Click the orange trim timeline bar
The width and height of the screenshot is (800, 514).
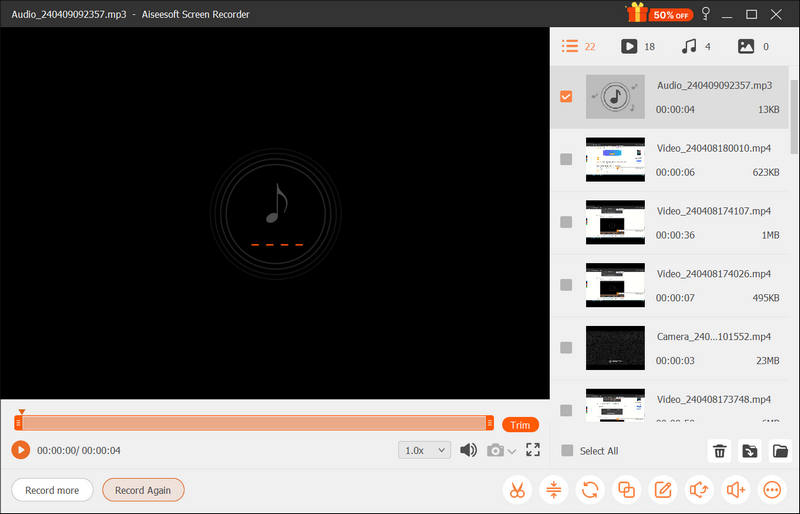point(254,424)
